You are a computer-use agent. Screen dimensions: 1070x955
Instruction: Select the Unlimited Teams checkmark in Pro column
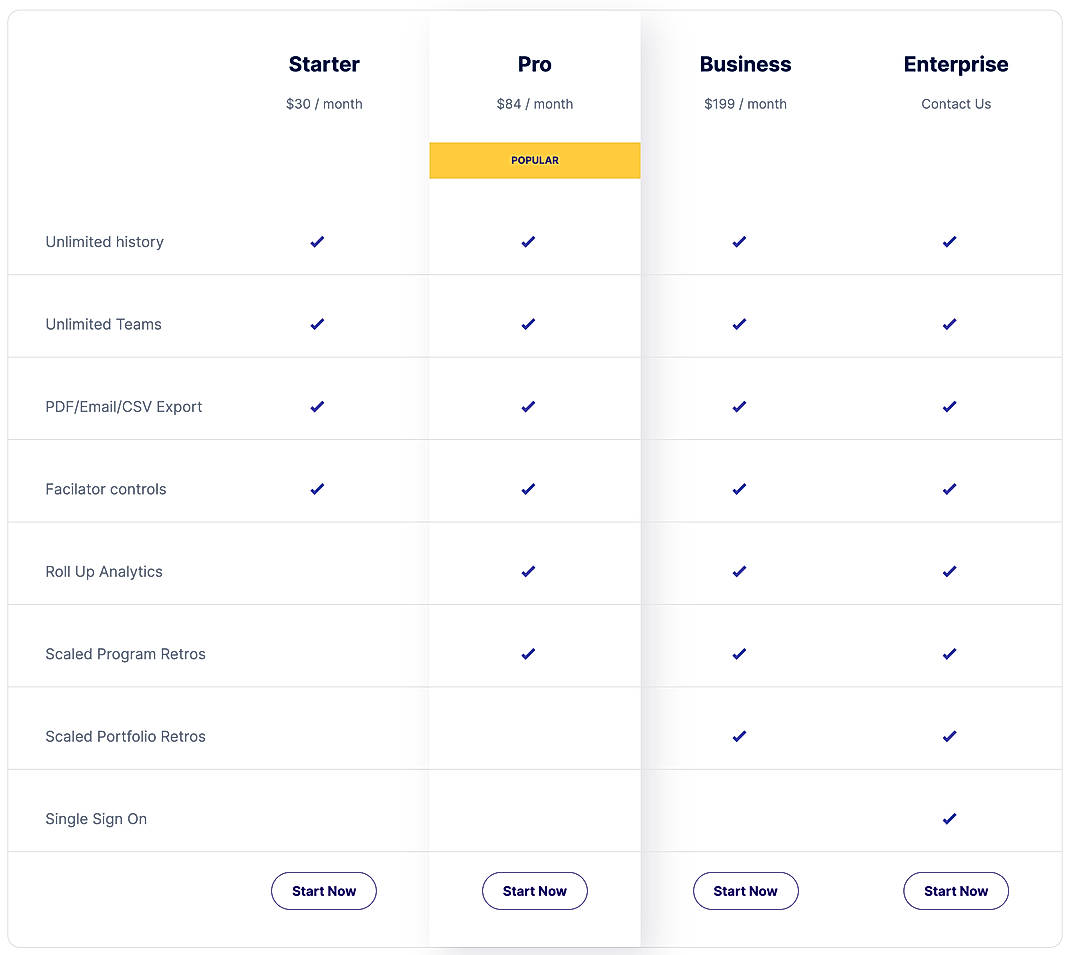tap(528, 324)
